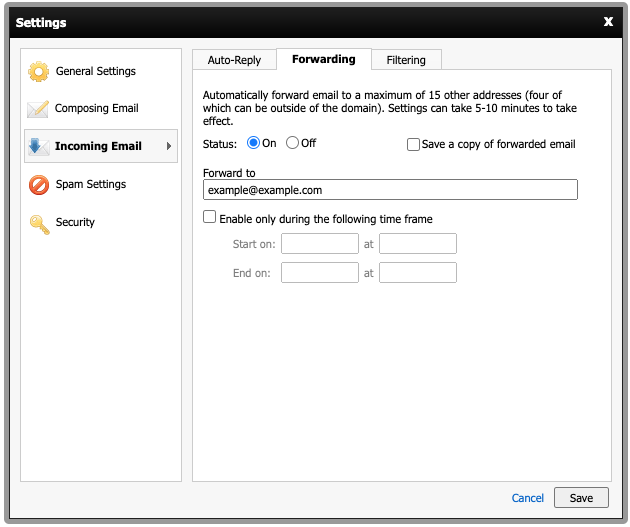630x527 pixels.
Task: Click the Composing Email envelope icon
Action: (x=38, y=109)
